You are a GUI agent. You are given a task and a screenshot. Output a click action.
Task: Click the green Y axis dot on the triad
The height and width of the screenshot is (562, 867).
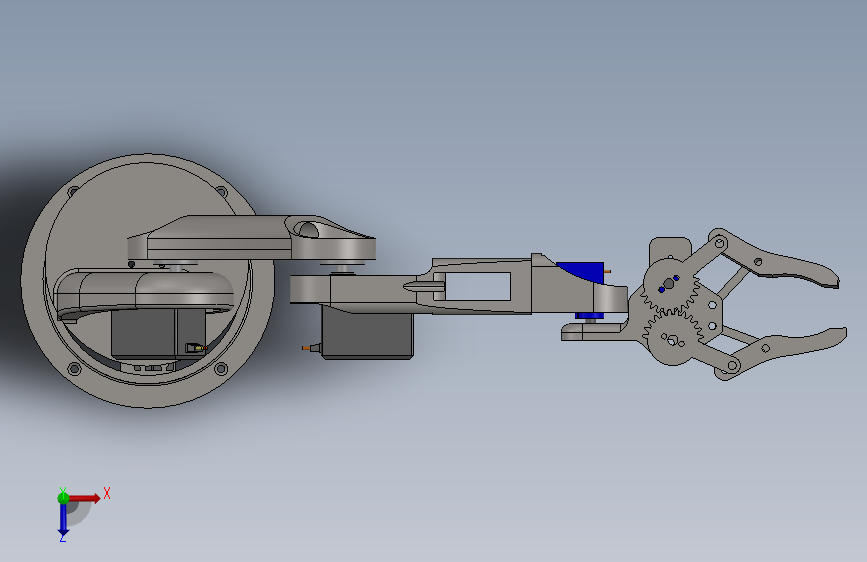point(63,498)
